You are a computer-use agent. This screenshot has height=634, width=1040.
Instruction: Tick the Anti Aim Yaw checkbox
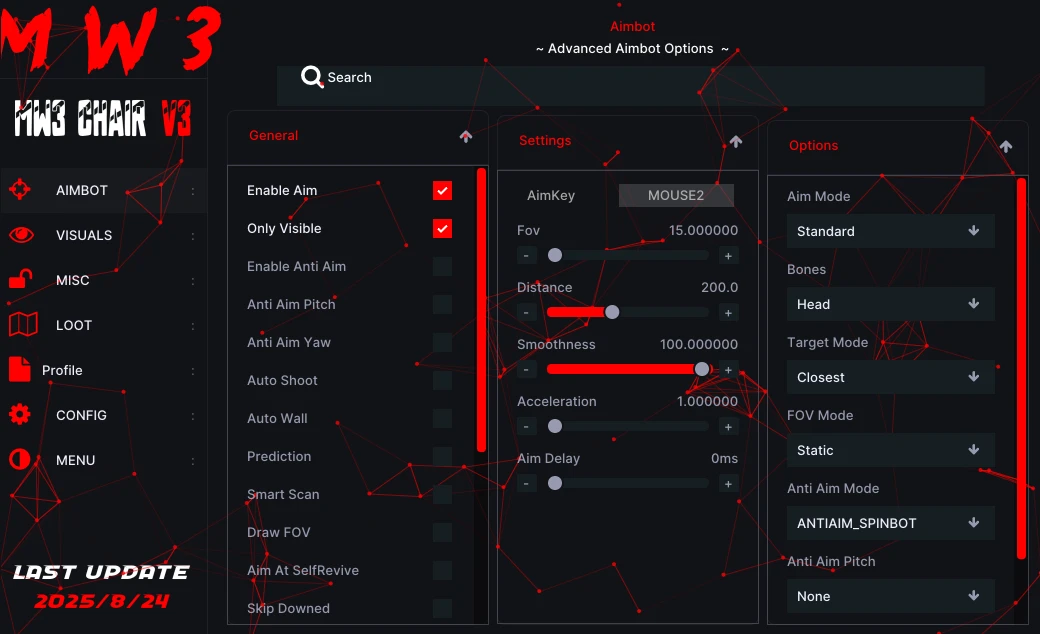click(x=442, y=343)
